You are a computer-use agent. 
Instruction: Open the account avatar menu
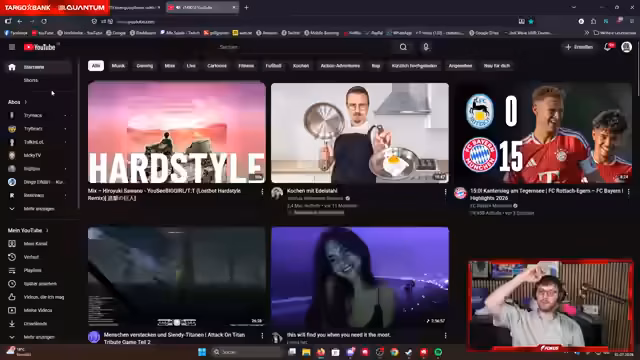pyautogui.click(x=627, y=47)
